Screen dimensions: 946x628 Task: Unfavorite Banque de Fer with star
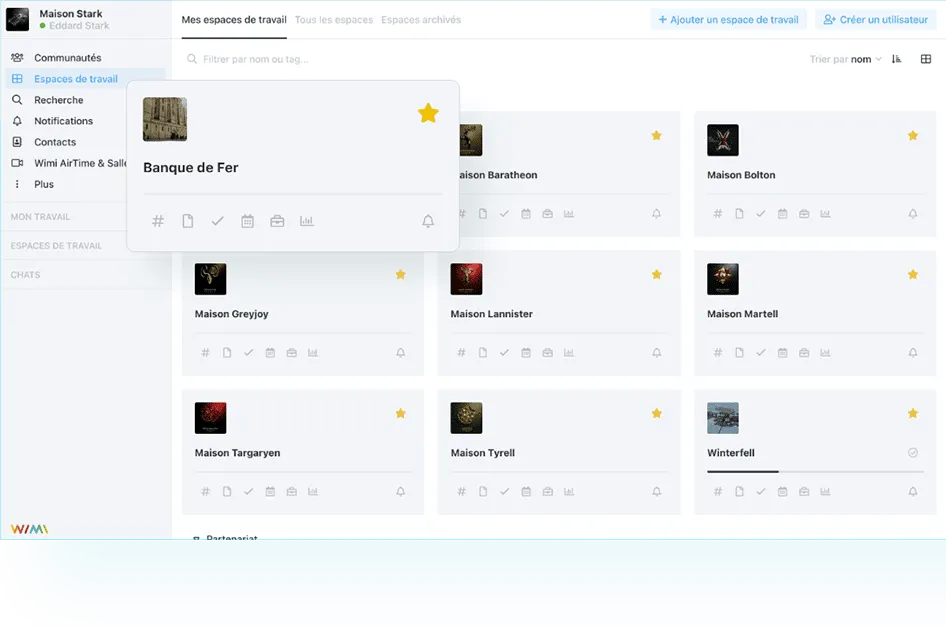click(428, 114)
